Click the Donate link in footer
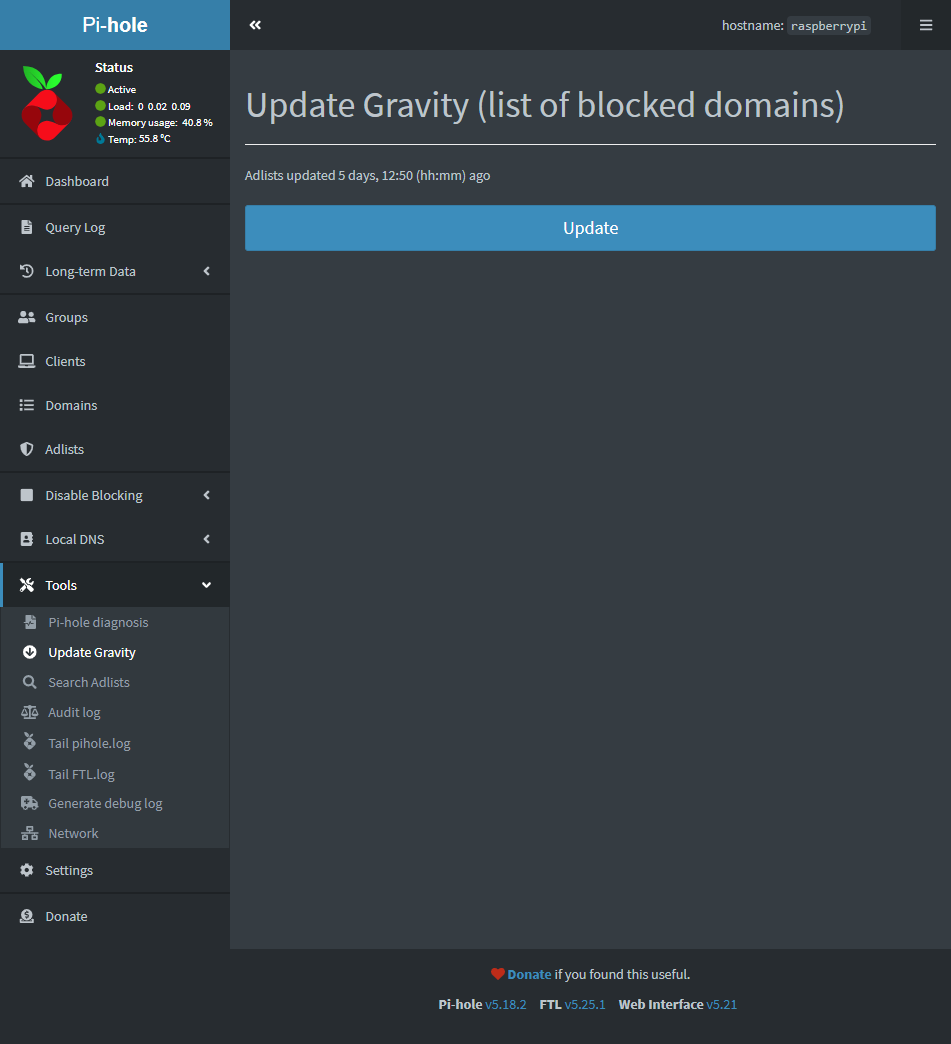The width and height of the screenshot is (951, 1044). (x=529, y=974)
